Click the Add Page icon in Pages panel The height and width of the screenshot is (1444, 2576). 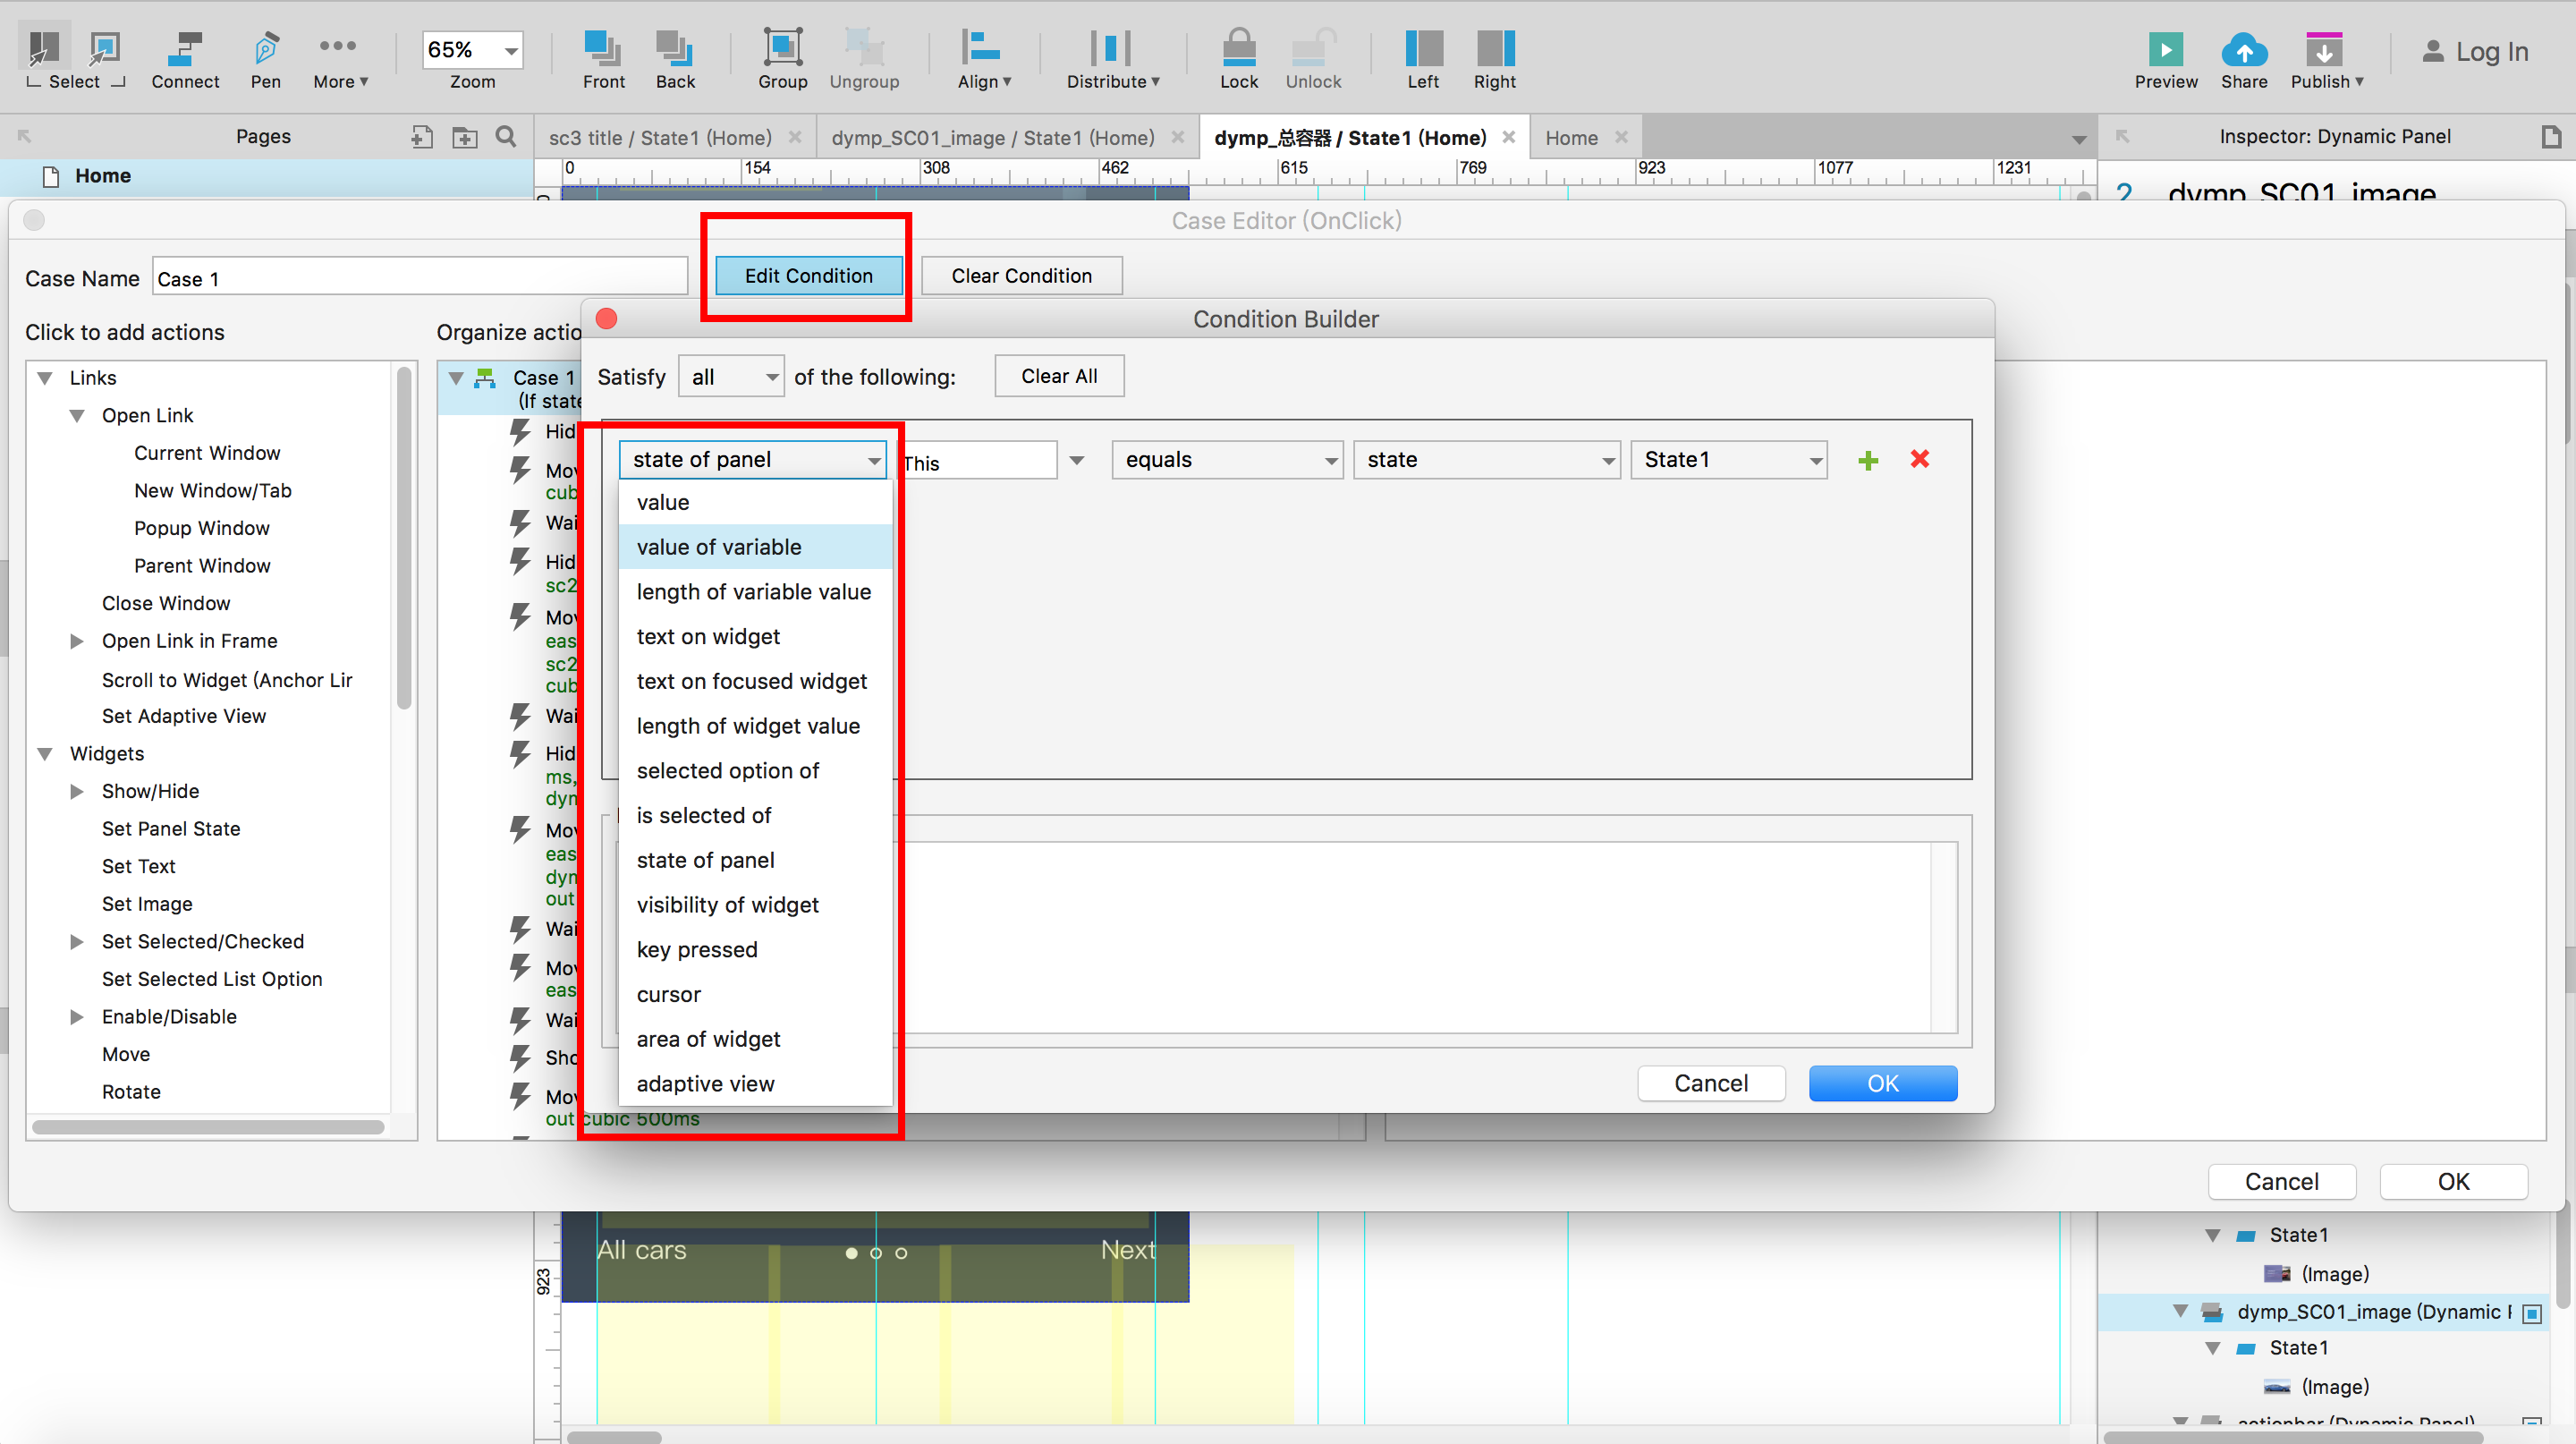tap(422, 137)
